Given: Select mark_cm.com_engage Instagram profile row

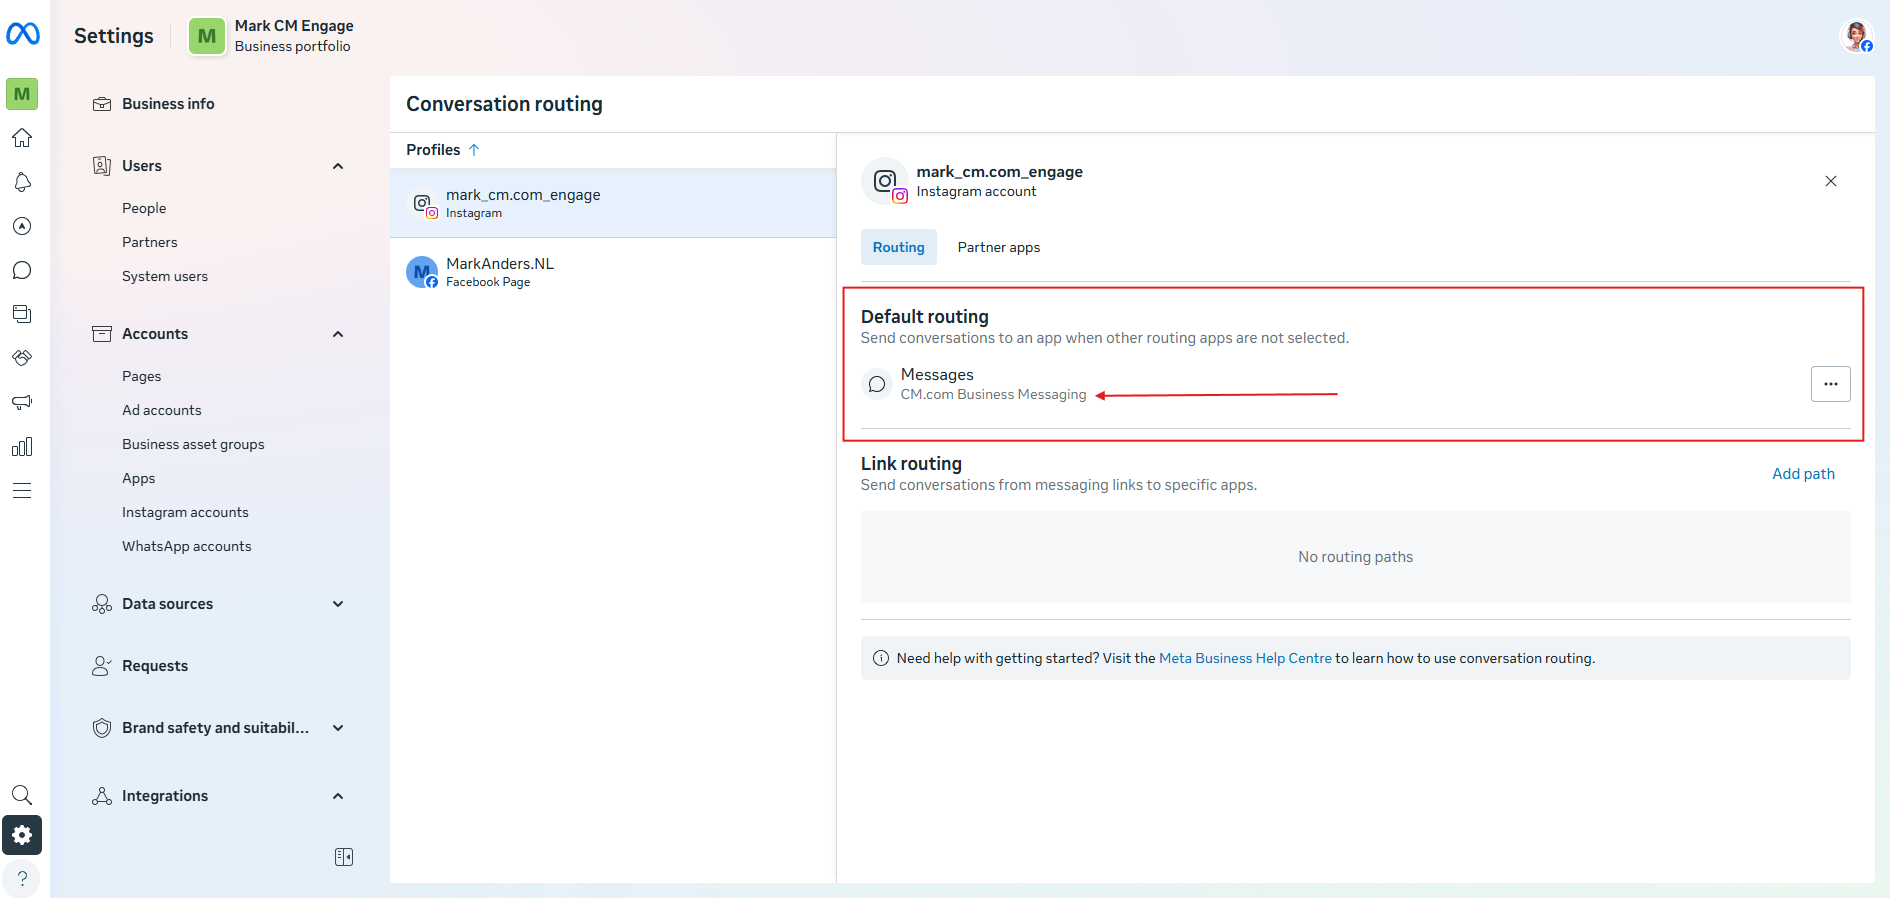Looking at the screenshot, I should [613, 203].
